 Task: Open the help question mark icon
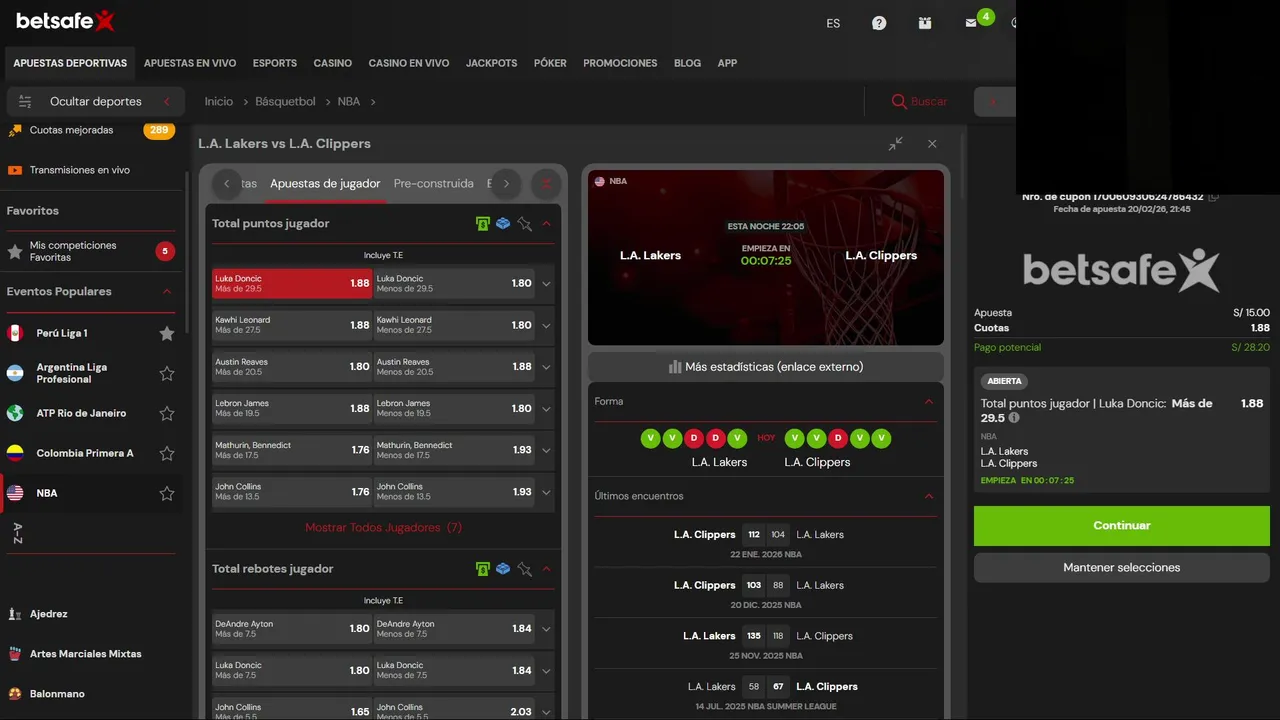(879, 23)
